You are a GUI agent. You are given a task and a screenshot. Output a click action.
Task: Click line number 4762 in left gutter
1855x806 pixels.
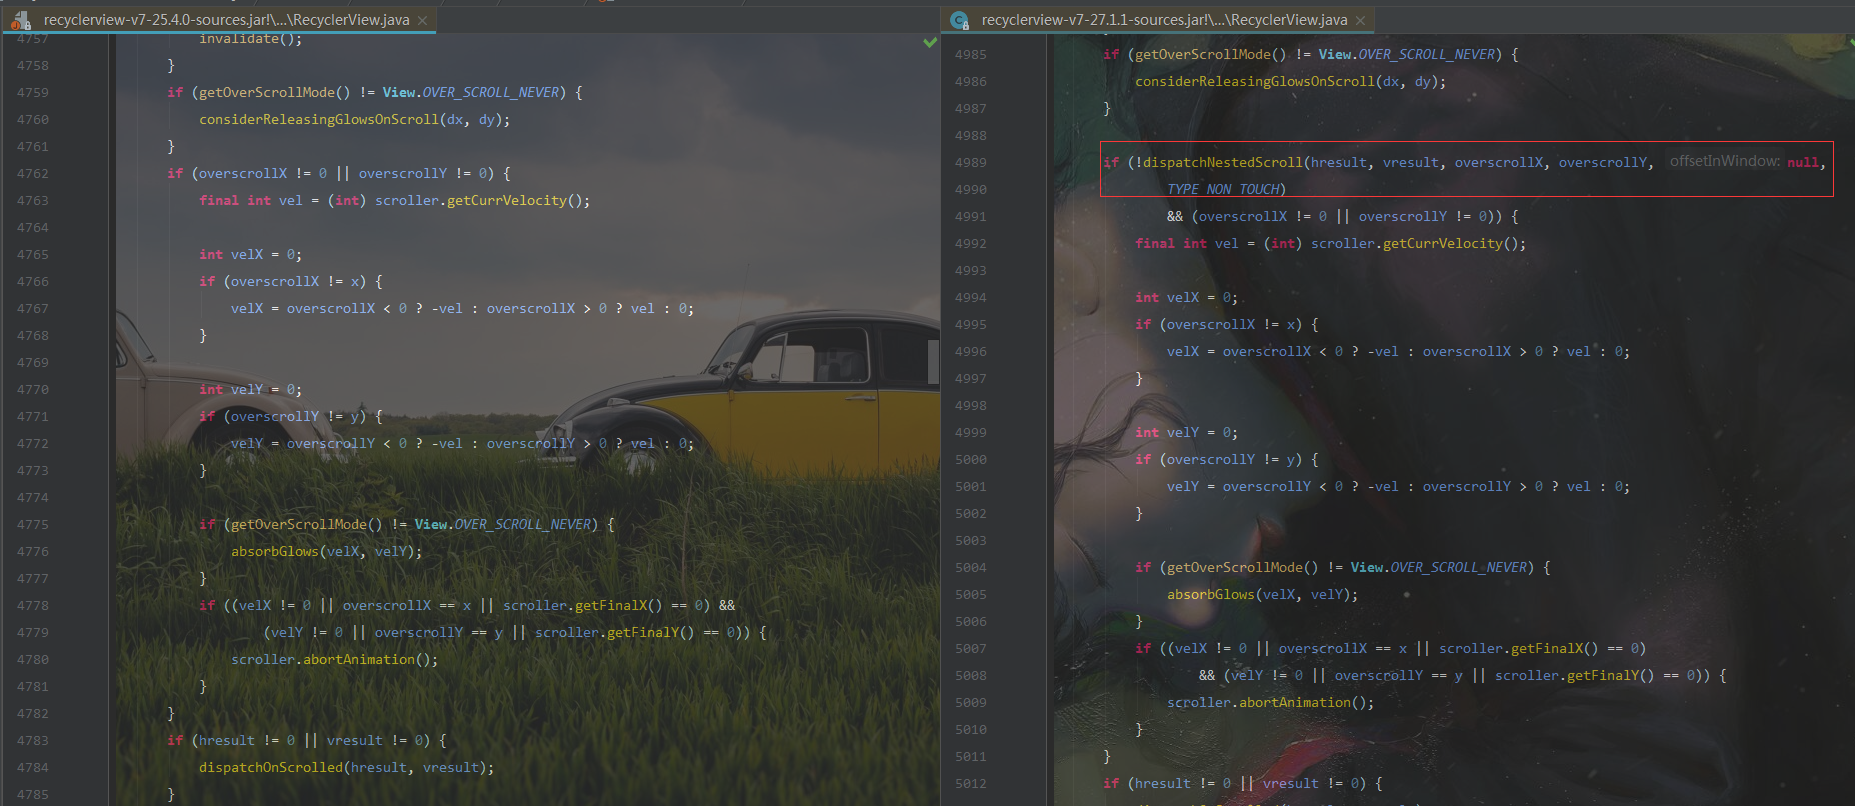(33, 173)
